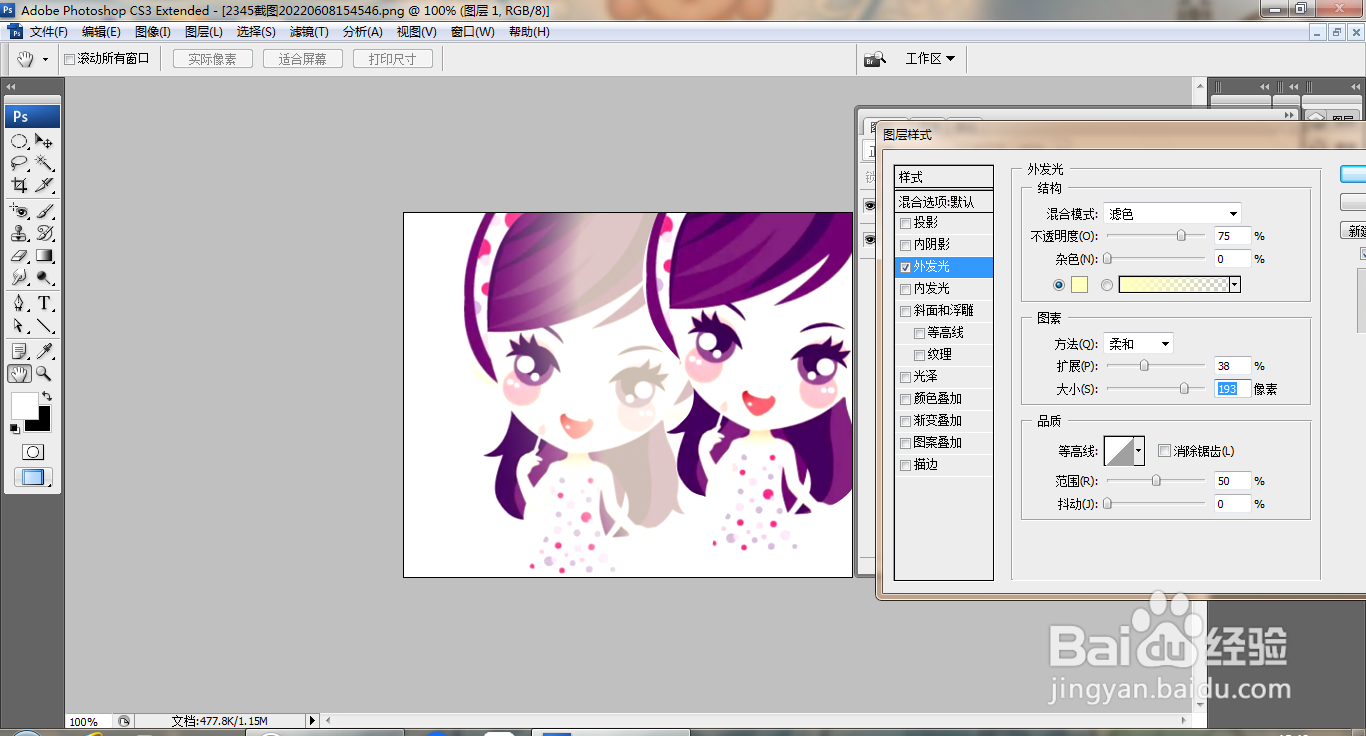
Task: Open the 文件 menu
Action: pyautogui.click(x=48, y=32)
